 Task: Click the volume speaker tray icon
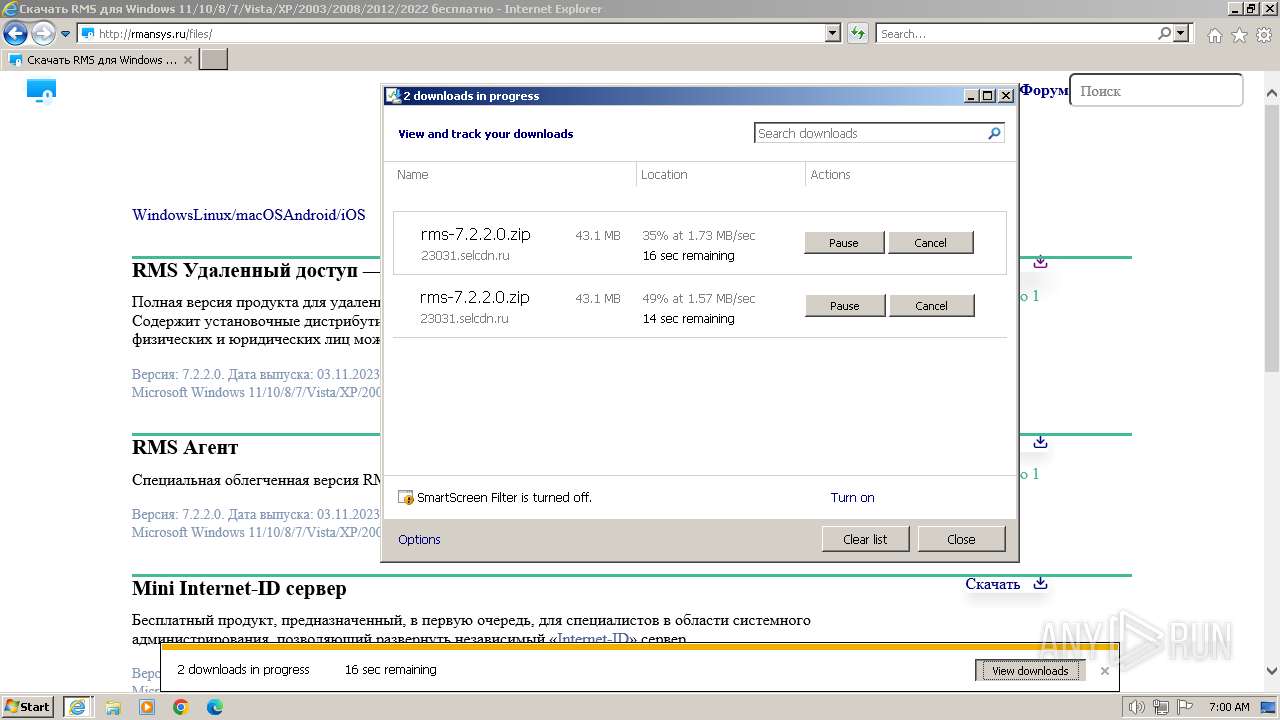point(1137,707)
